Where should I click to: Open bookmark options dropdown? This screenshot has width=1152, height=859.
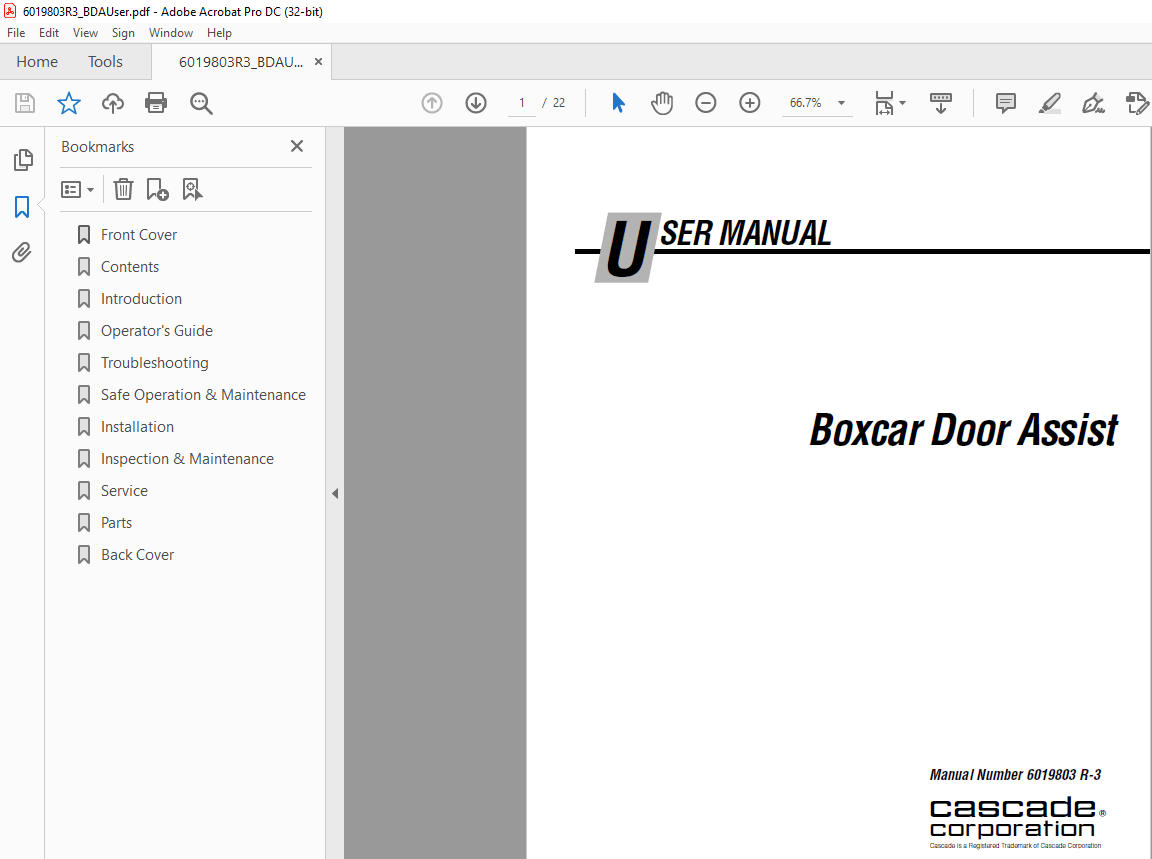[x=77, y=189]
